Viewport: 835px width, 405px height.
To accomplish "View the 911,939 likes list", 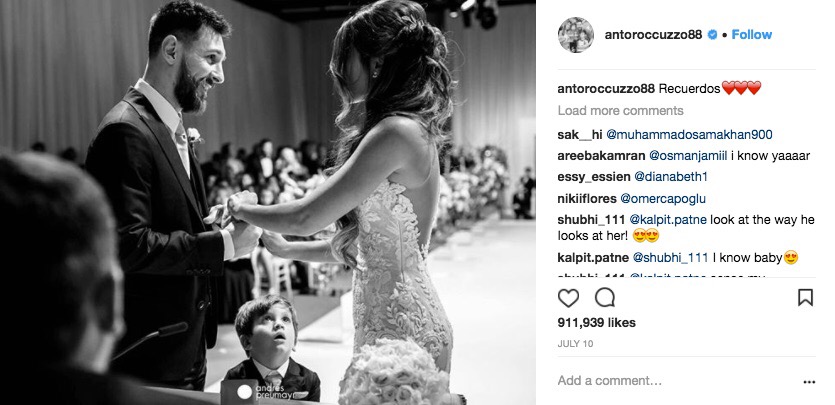I will click(596, 323).
